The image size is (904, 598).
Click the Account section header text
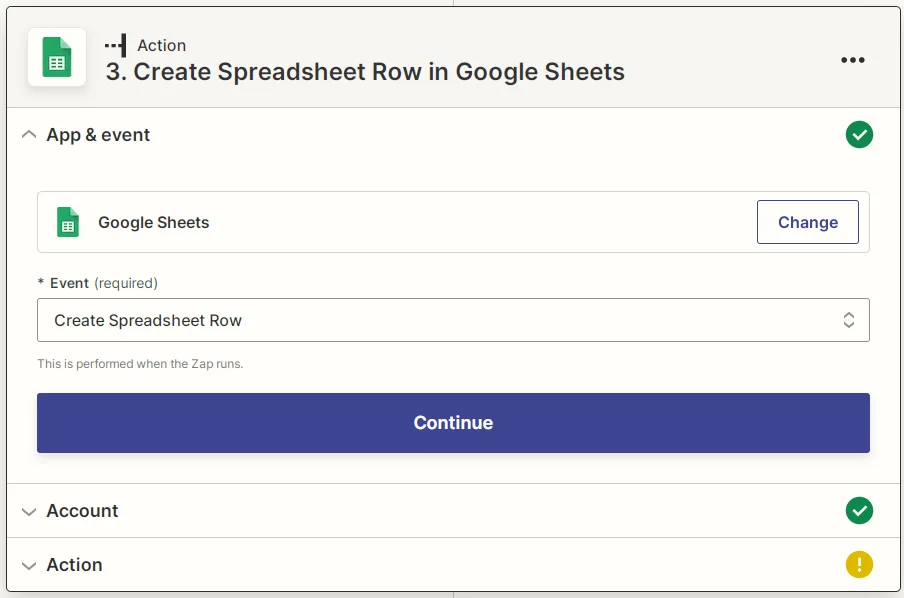click(82, 511)
